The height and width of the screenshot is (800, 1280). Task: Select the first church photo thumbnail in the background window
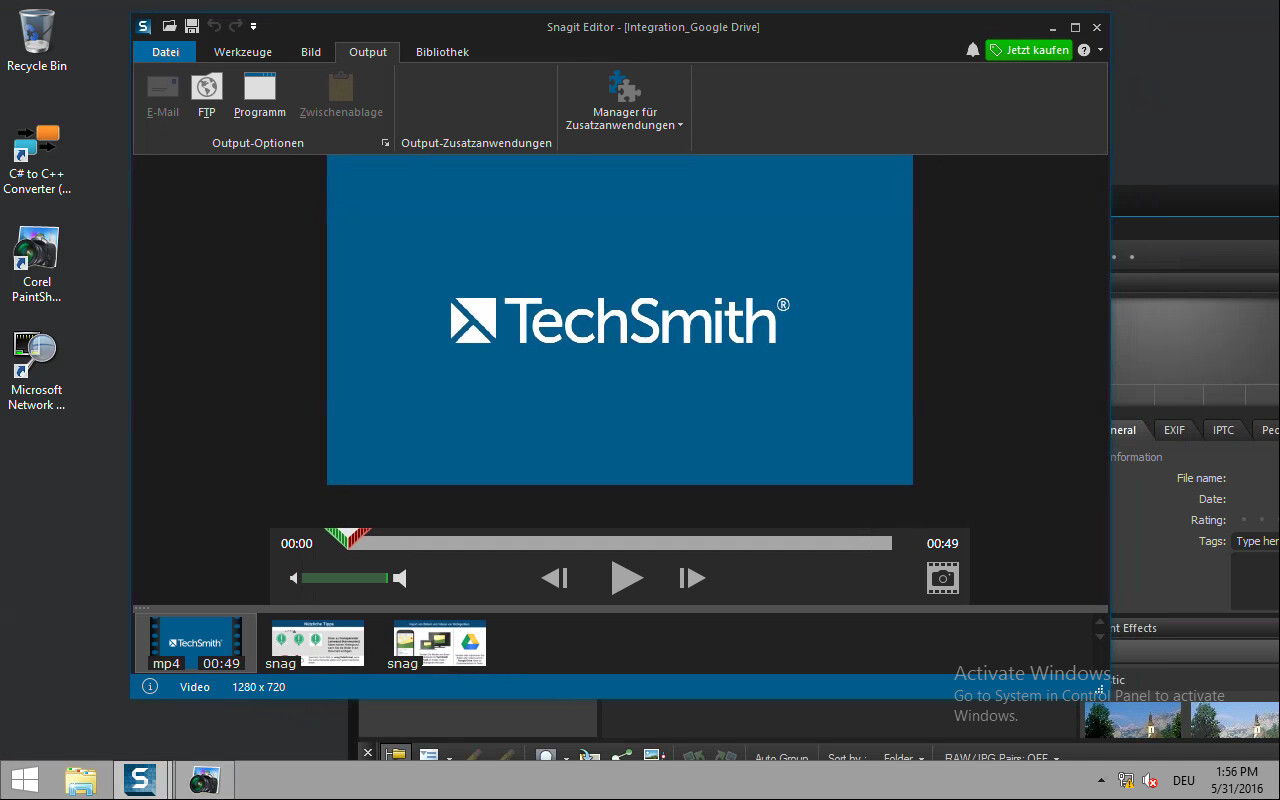tap(1133, 719)
